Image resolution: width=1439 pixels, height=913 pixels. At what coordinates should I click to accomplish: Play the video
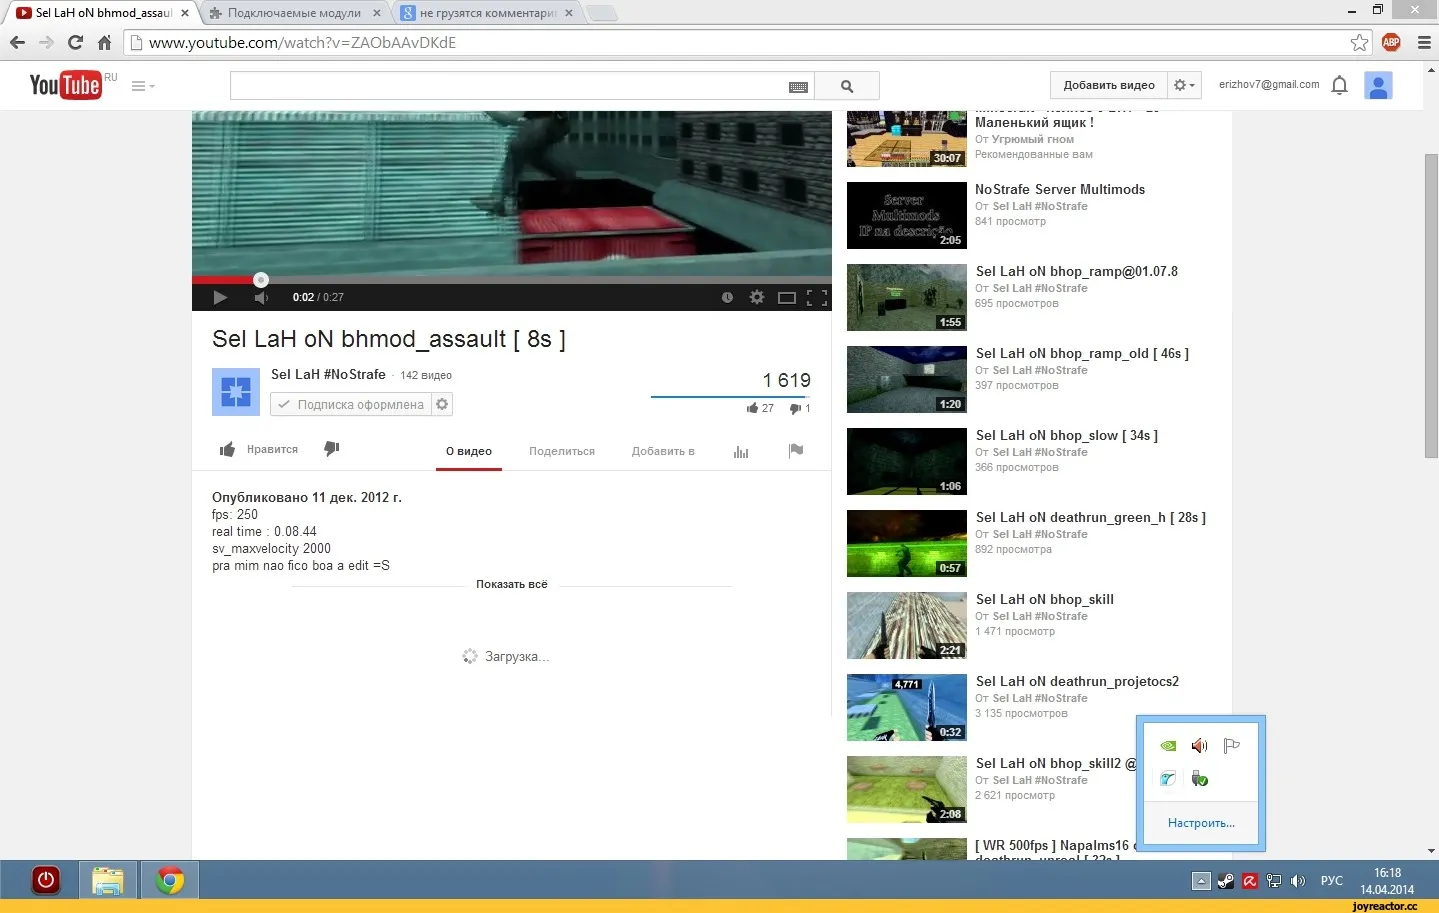point(220,297)
